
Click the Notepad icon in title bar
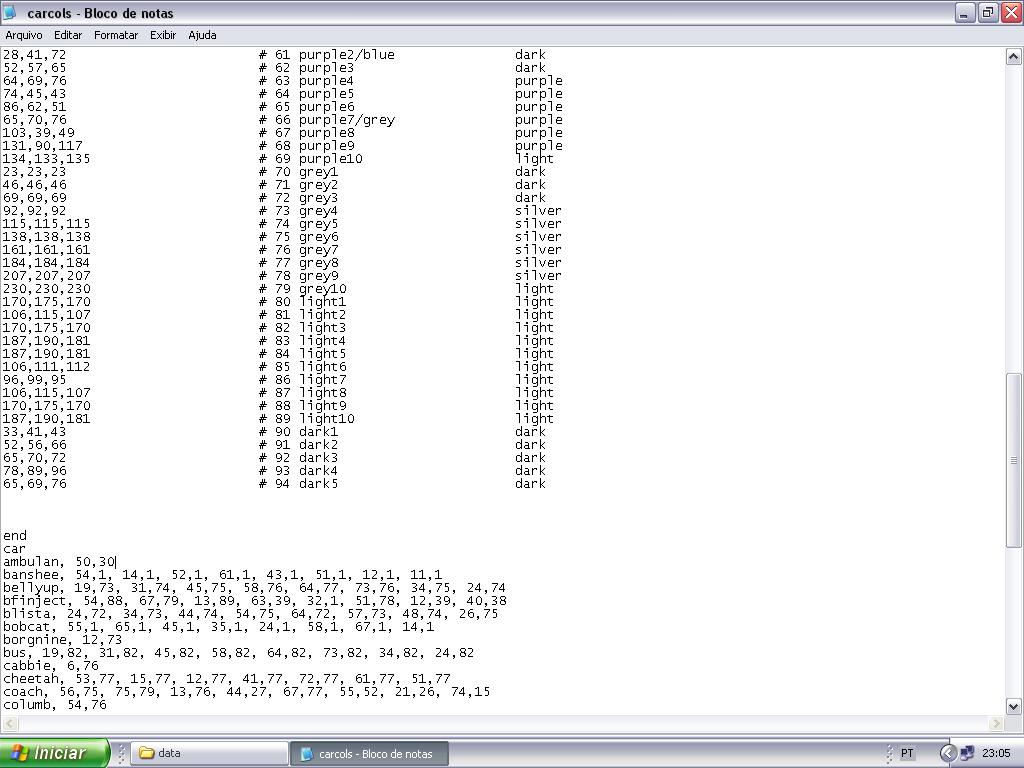pyautogui.click(x=10, y=12)
